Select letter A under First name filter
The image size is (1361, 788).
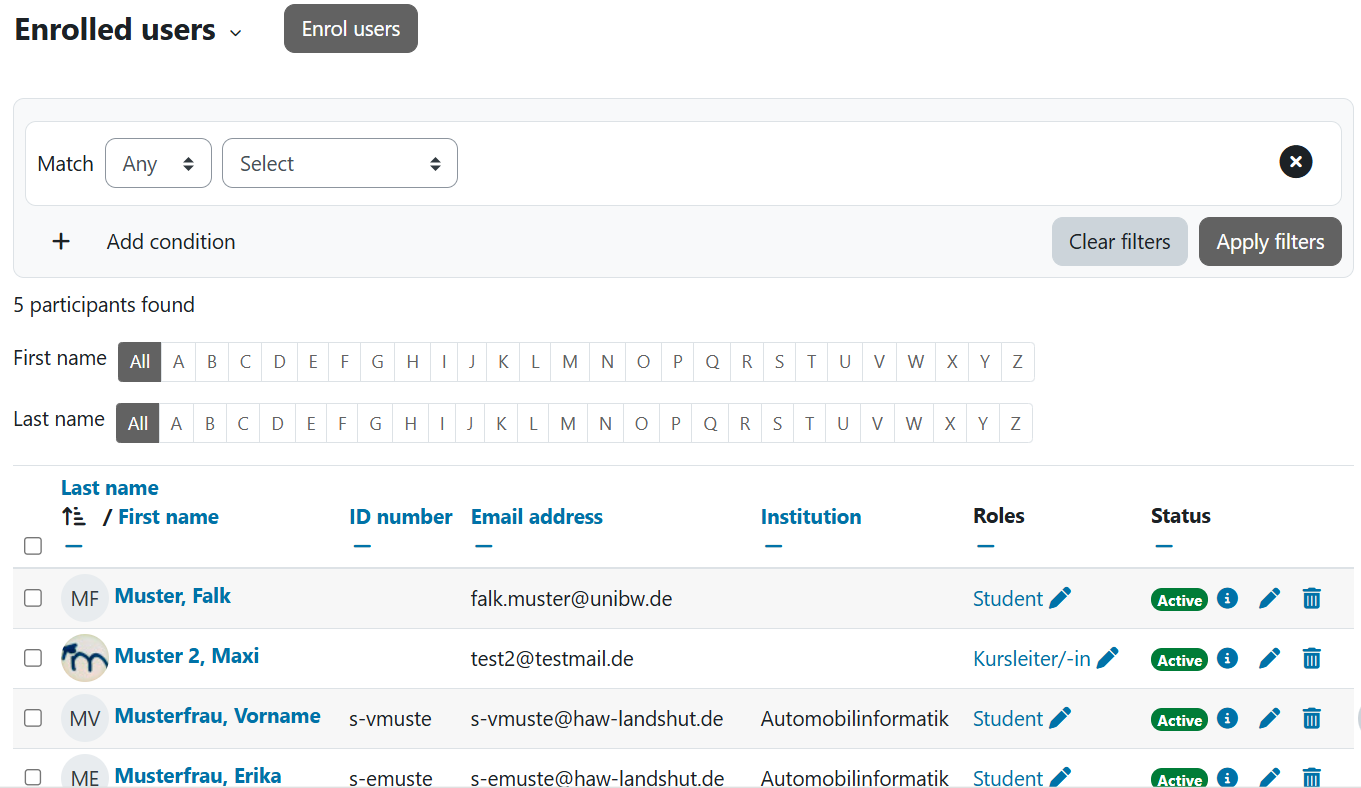coord(178,361)
